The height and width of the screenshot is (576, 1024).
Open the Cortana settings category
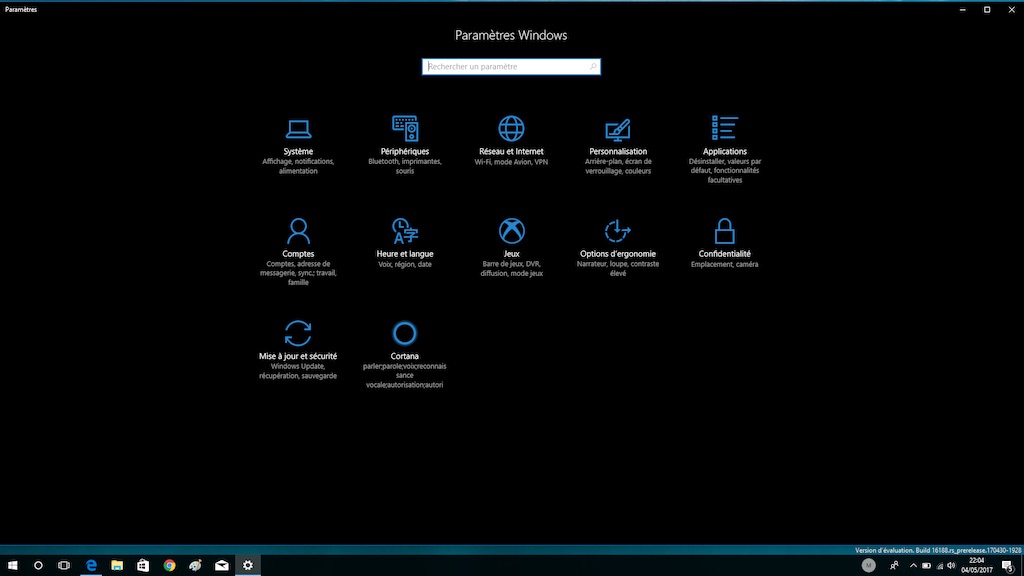pos(405,334)
